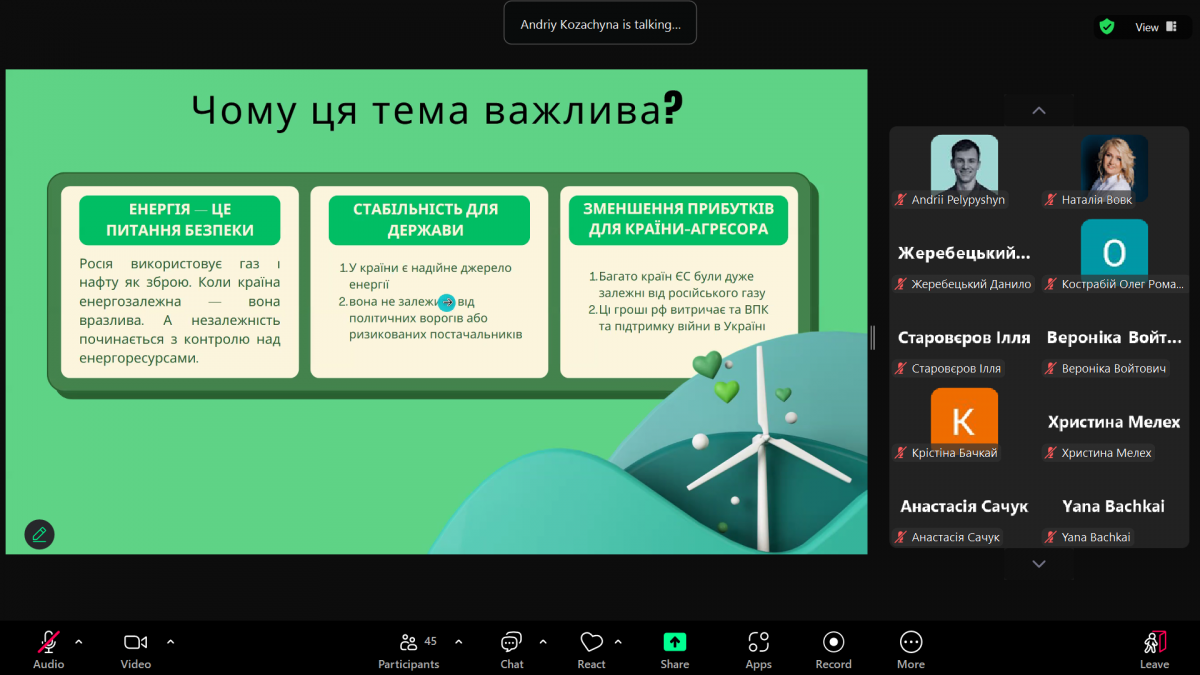1200x675 pixels.
Task: Click the green Share screen icon
Action: point(674,640)
